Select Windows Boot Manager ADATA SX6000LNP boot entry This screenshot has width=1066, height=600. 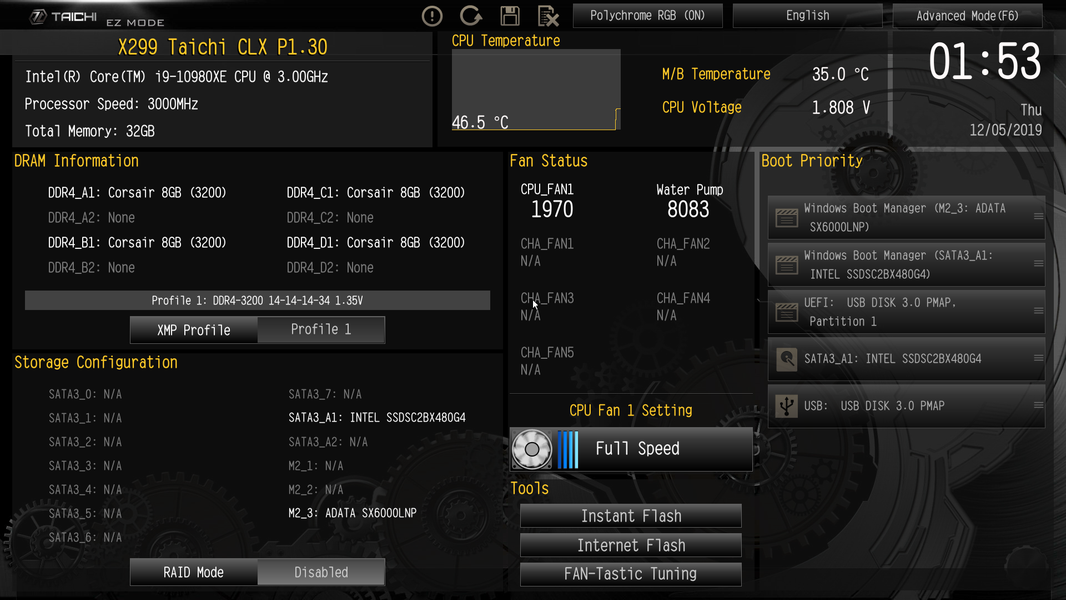(x=906, y=217)
